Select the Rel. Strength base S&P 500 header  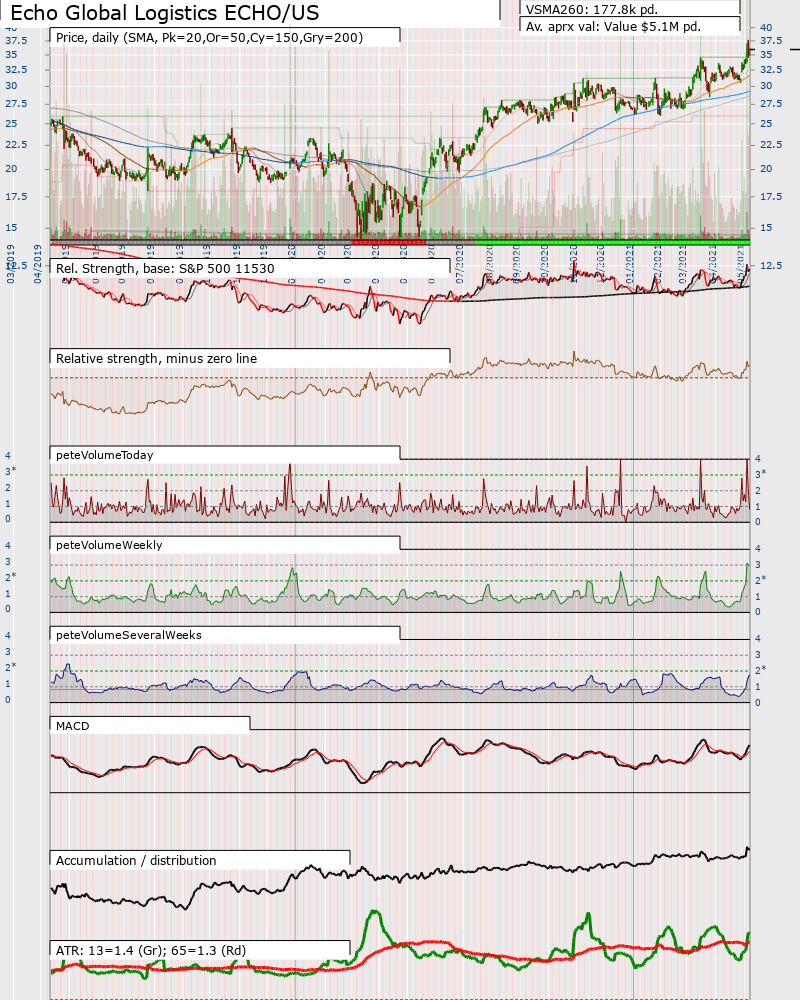165,268
